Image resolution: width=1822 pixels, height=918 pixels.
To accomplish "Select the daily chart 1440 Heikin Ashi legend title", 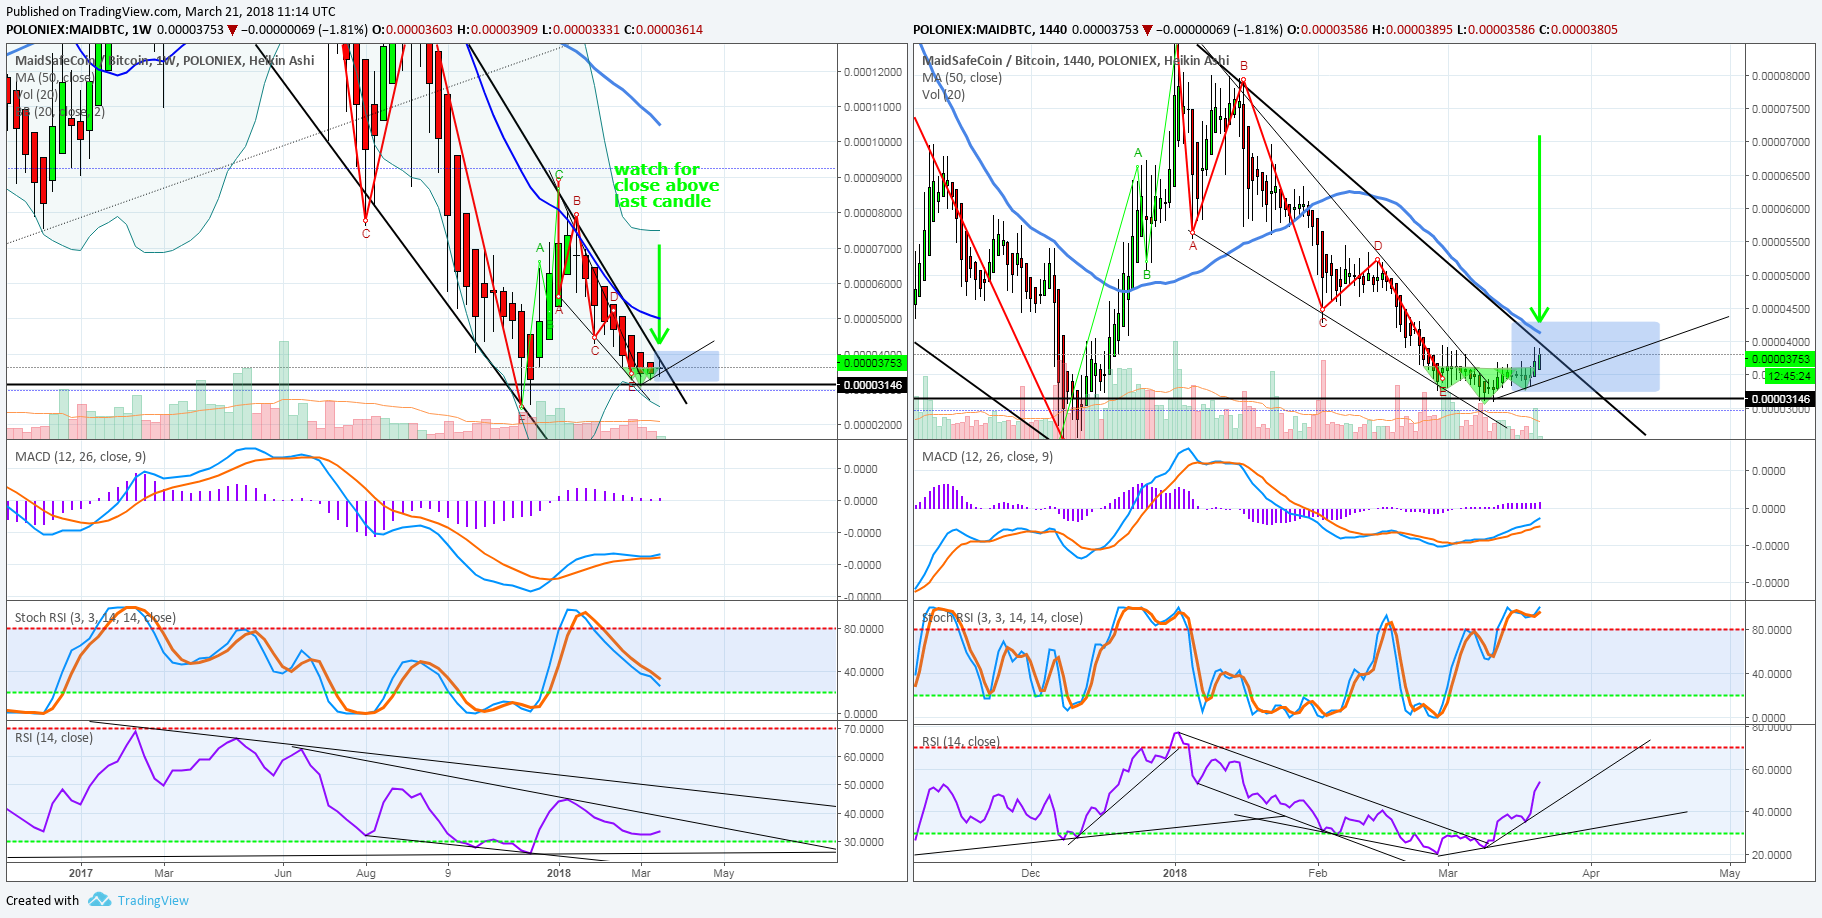I will (x=1076, y=60).
